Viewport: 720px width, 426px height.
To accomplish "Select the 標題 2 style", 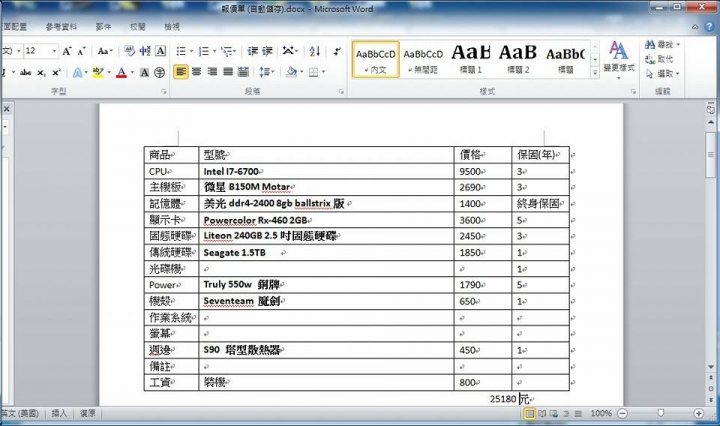I will [518, 60].
